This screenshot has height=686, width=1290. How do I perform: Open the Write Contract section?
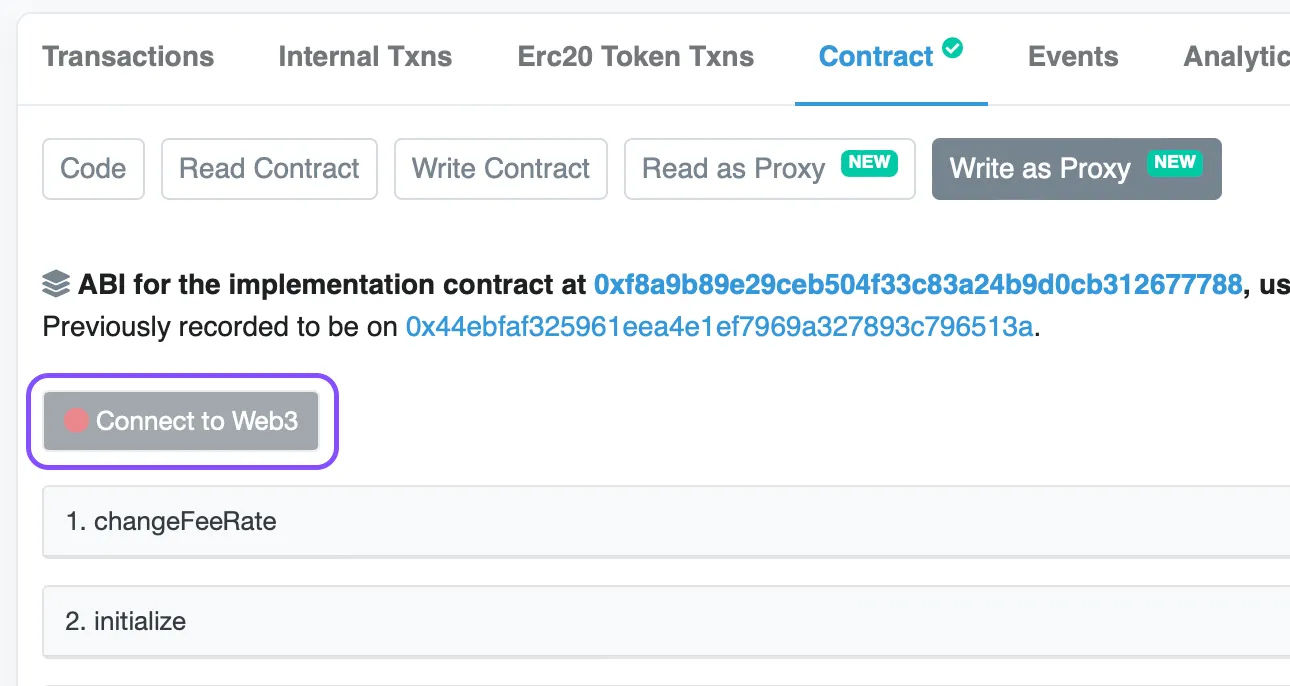pos(501,169)
